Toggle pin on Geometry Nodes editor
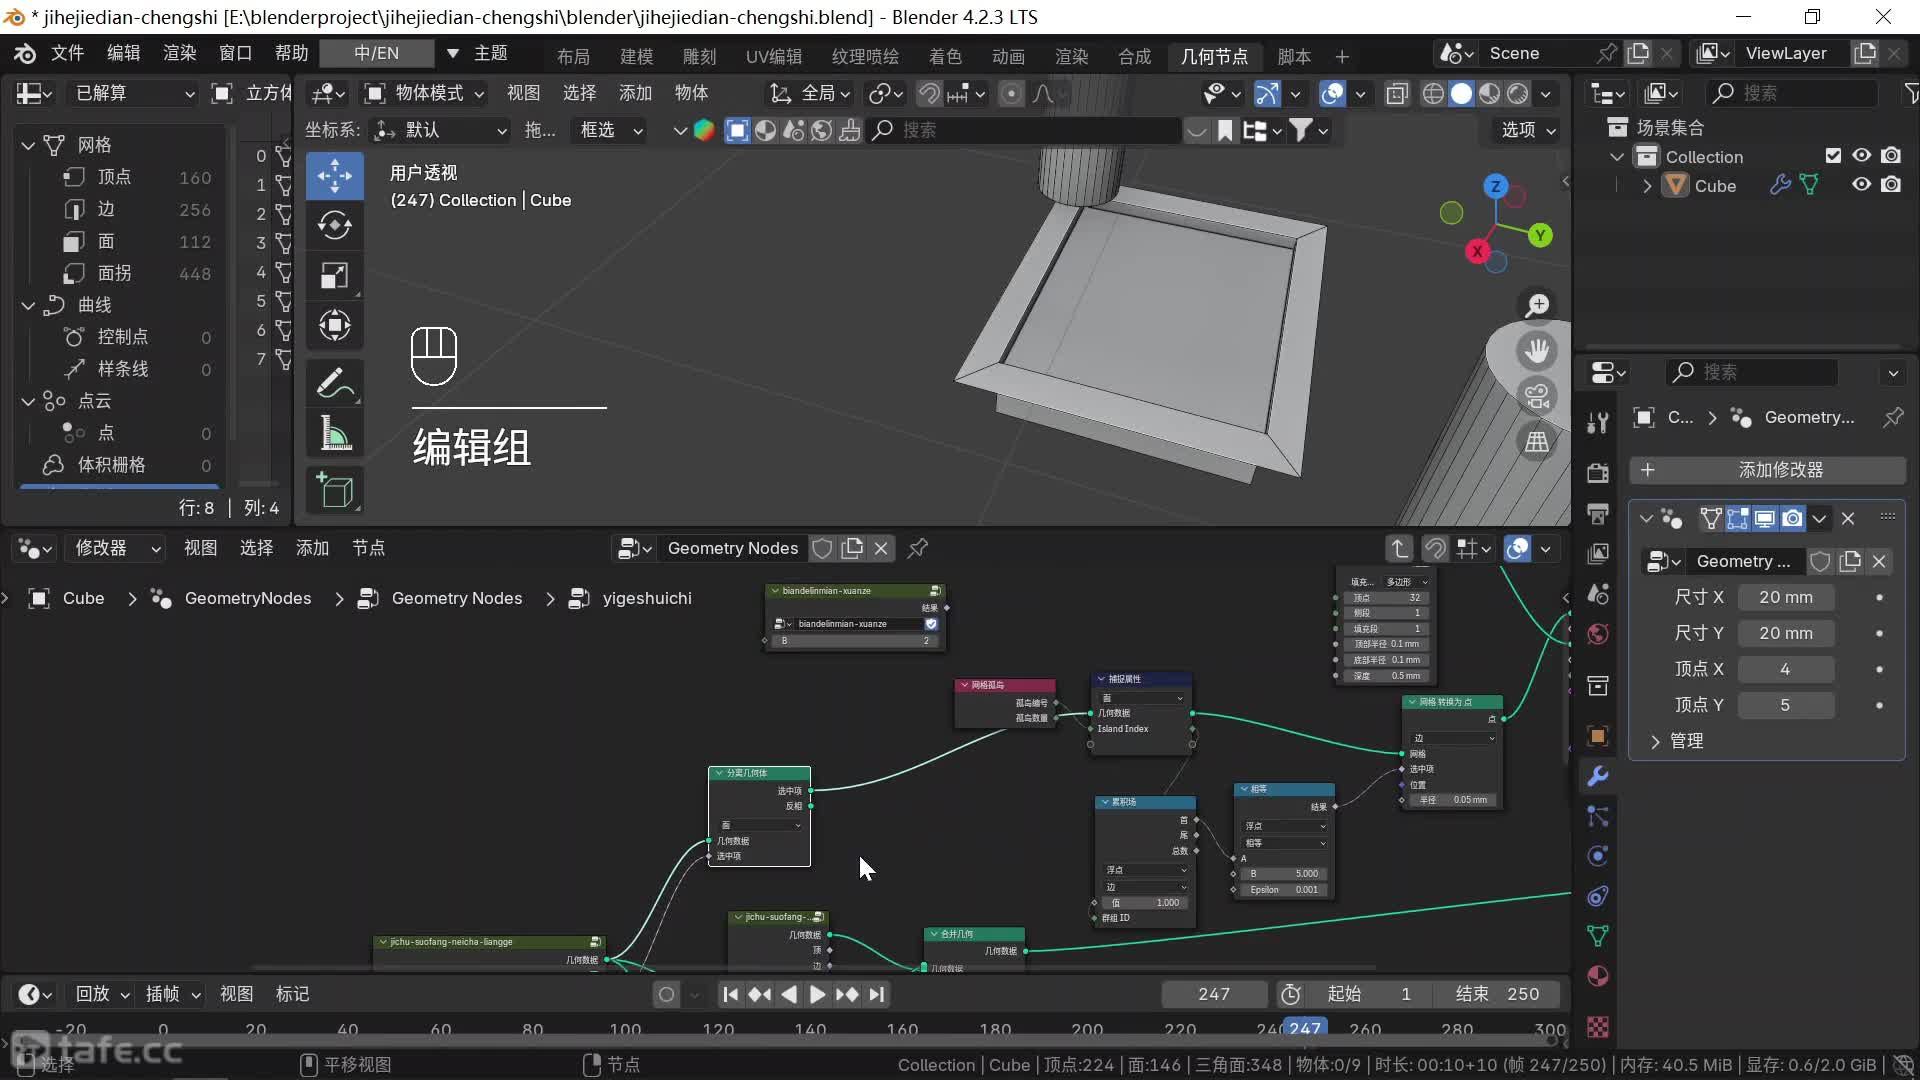The image size is (1920, 1080). pyautogui.click(x=917, y=548)
